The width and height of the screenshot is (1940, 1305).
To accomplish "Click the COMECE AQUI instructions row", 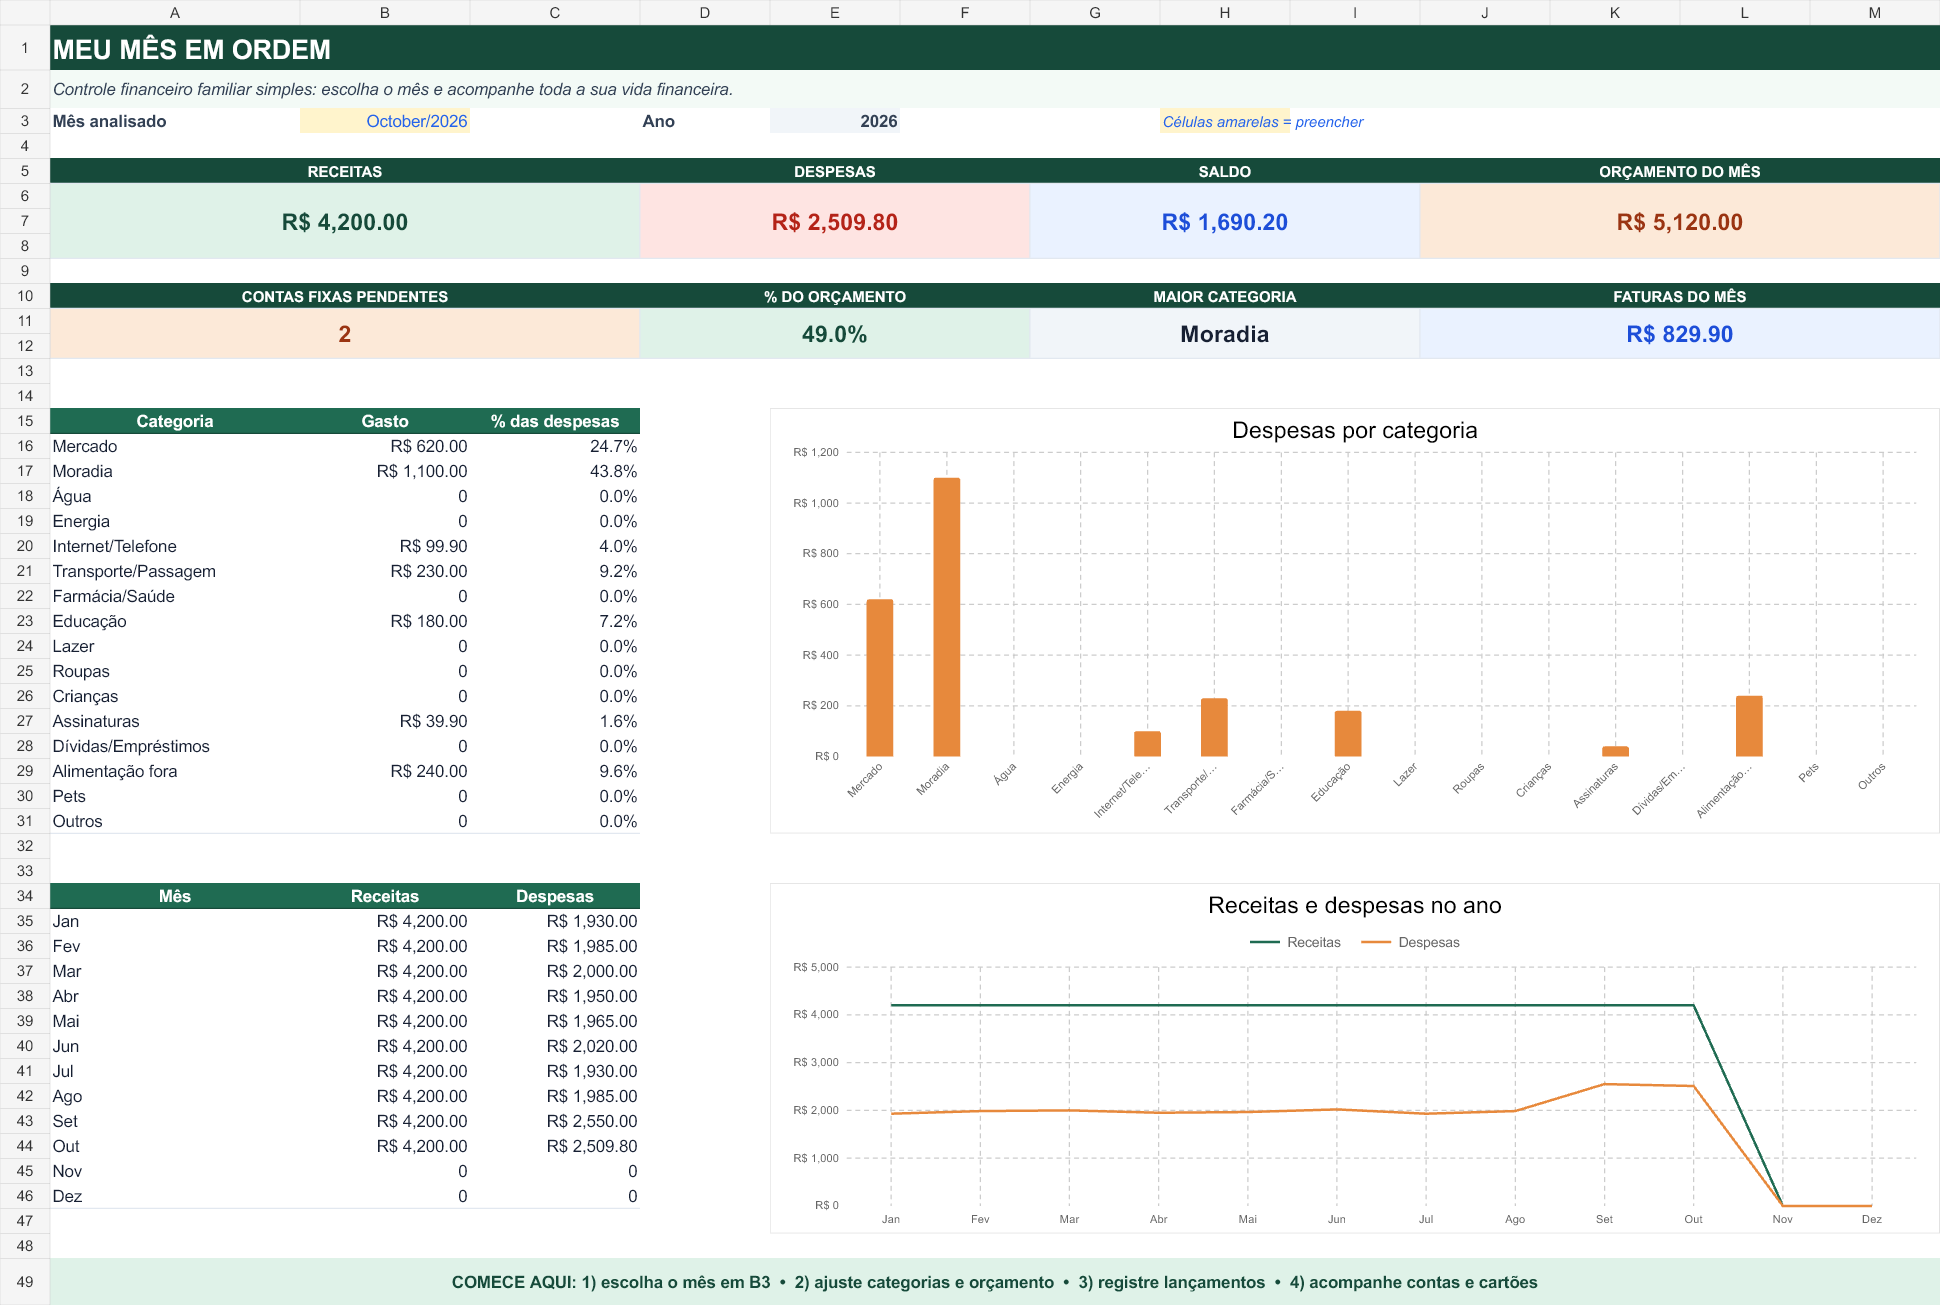I will pos(995,1282).
